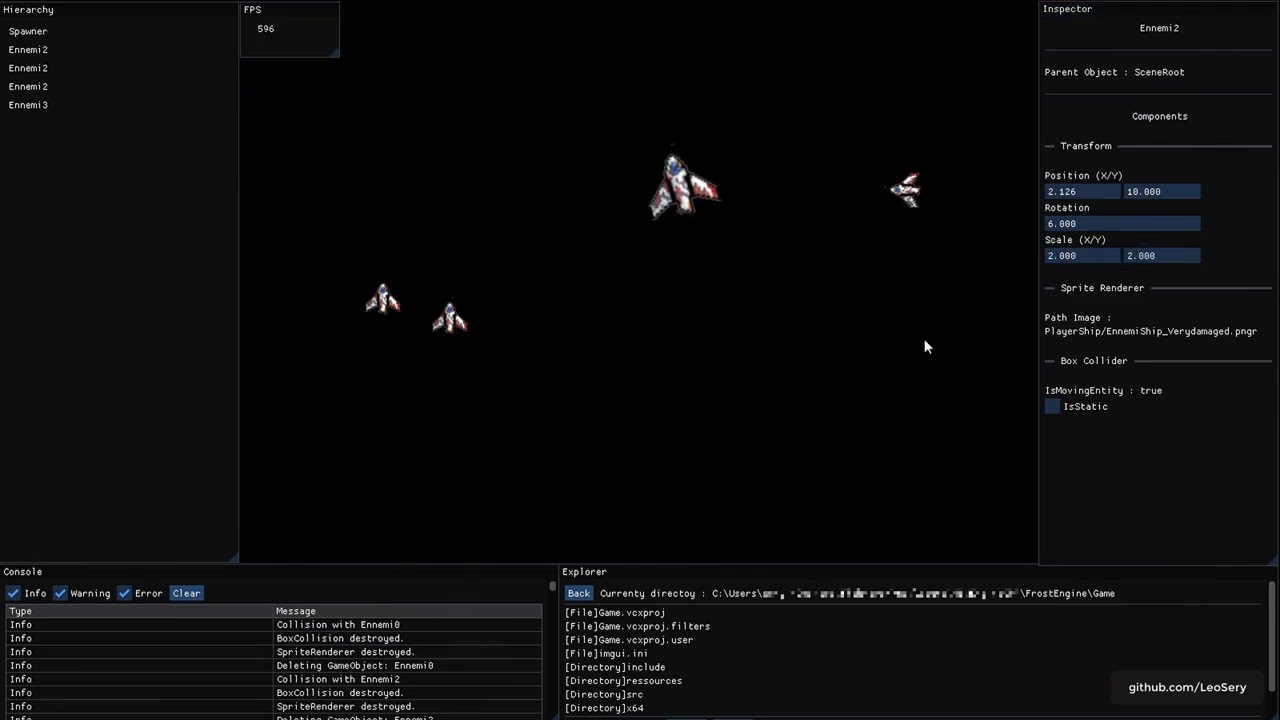Screen dimensions: 1280x720
Task: Enable the IsStatic checkbox
Action: point(1052,406)
